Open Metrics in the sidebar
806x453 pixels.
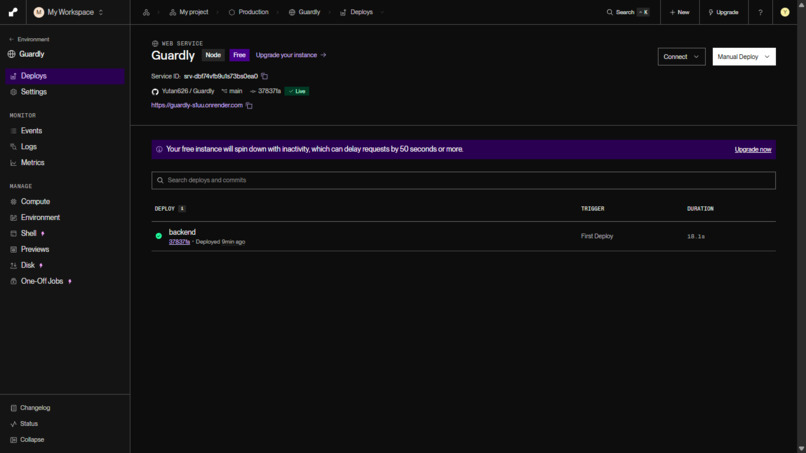(65, 162)
